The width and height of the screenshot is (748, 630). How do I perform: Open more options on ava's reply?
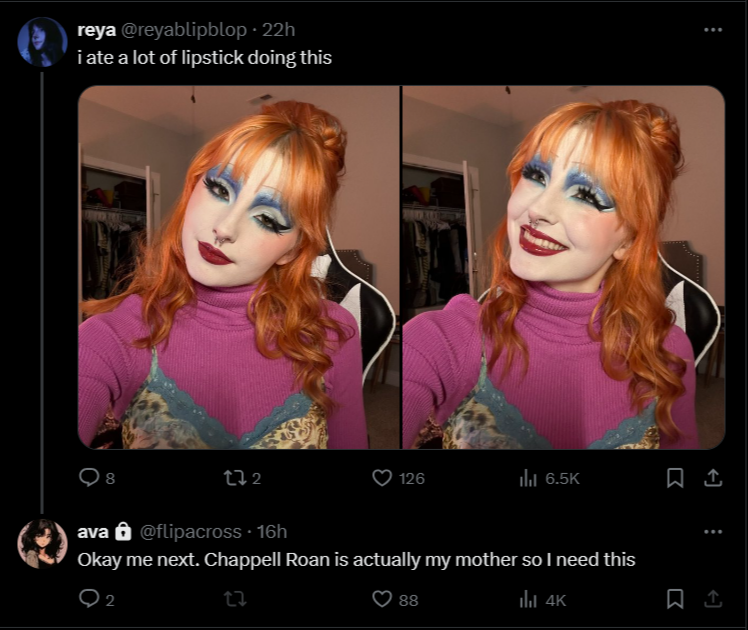pyautogui.click(x=713, y=531)
